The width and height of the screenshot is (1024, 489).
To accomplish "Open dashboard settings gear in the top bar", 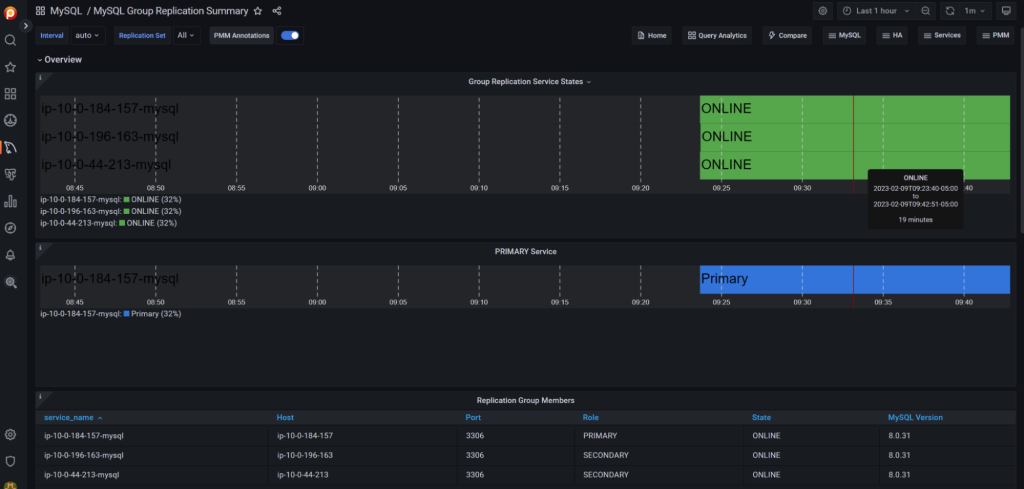I will point(823,11).
